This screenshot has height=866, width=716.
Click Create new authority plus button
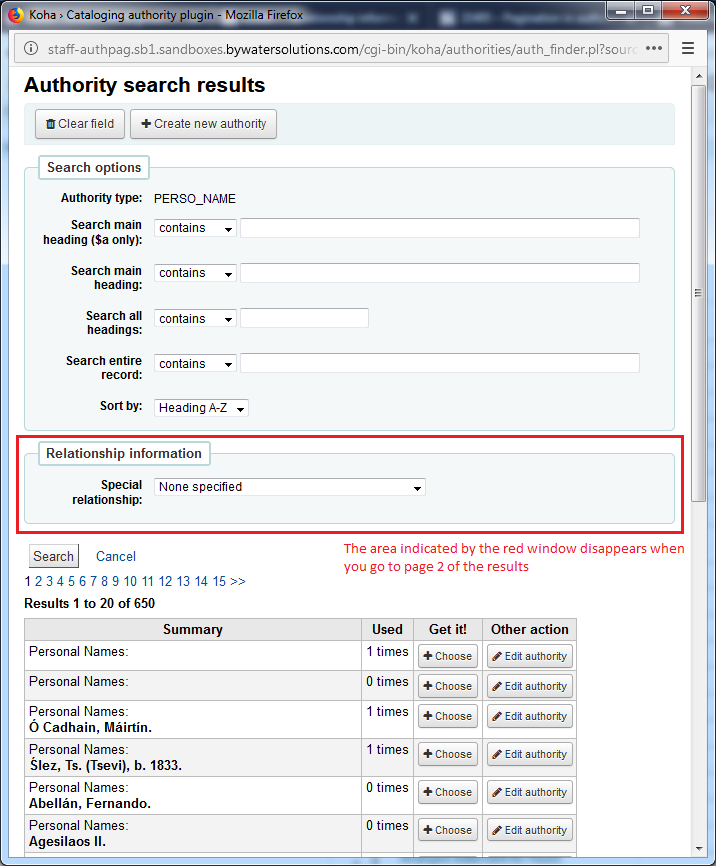coord(203,124)
